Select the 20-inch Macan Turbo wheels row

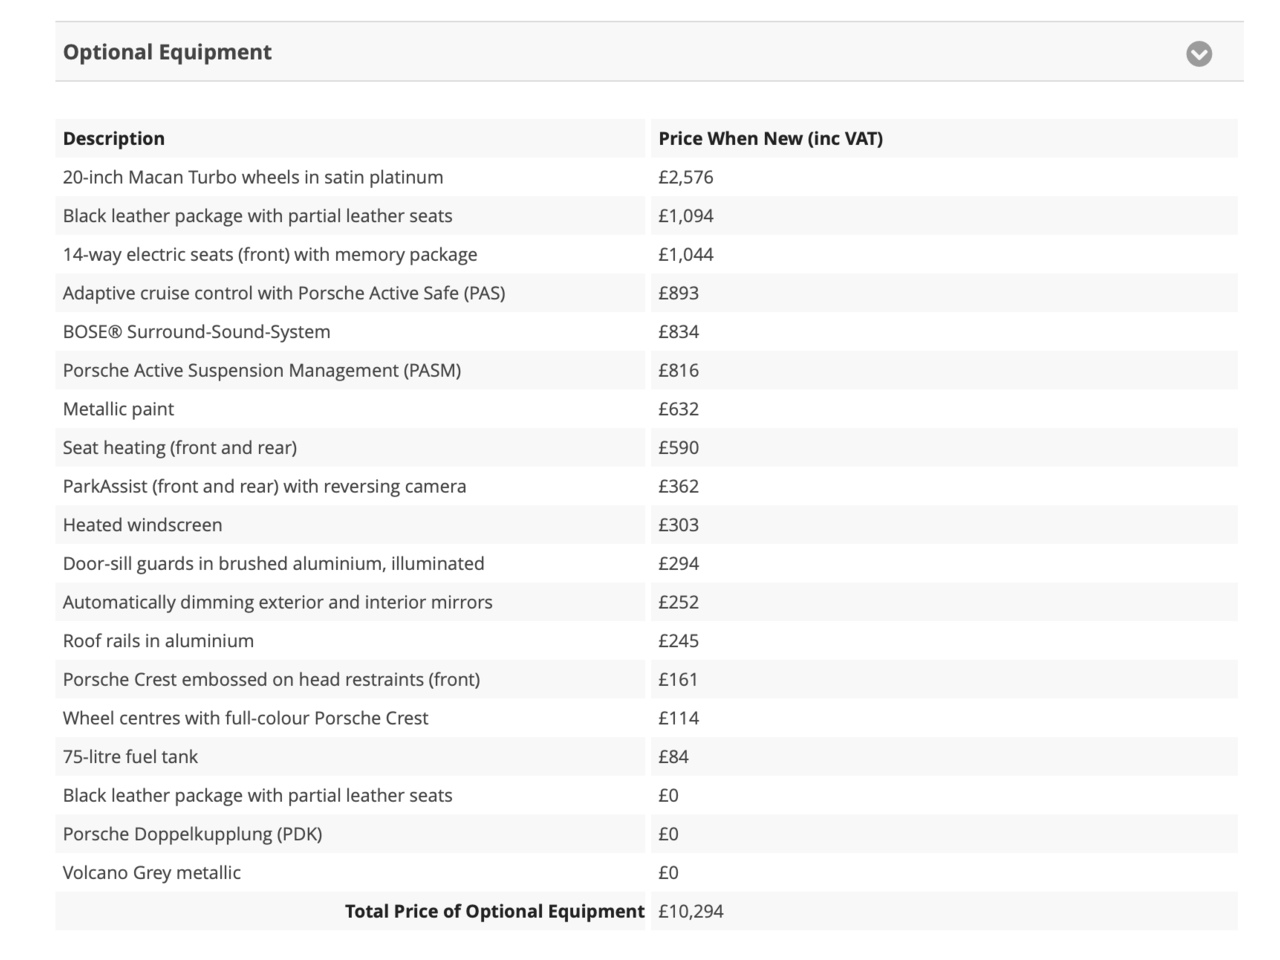(x=253, y=178)
